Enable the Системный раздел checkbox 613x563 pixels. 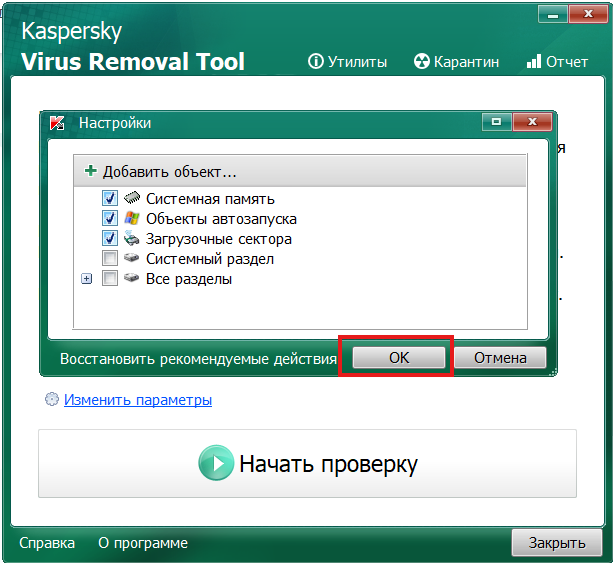coord(109,258)
